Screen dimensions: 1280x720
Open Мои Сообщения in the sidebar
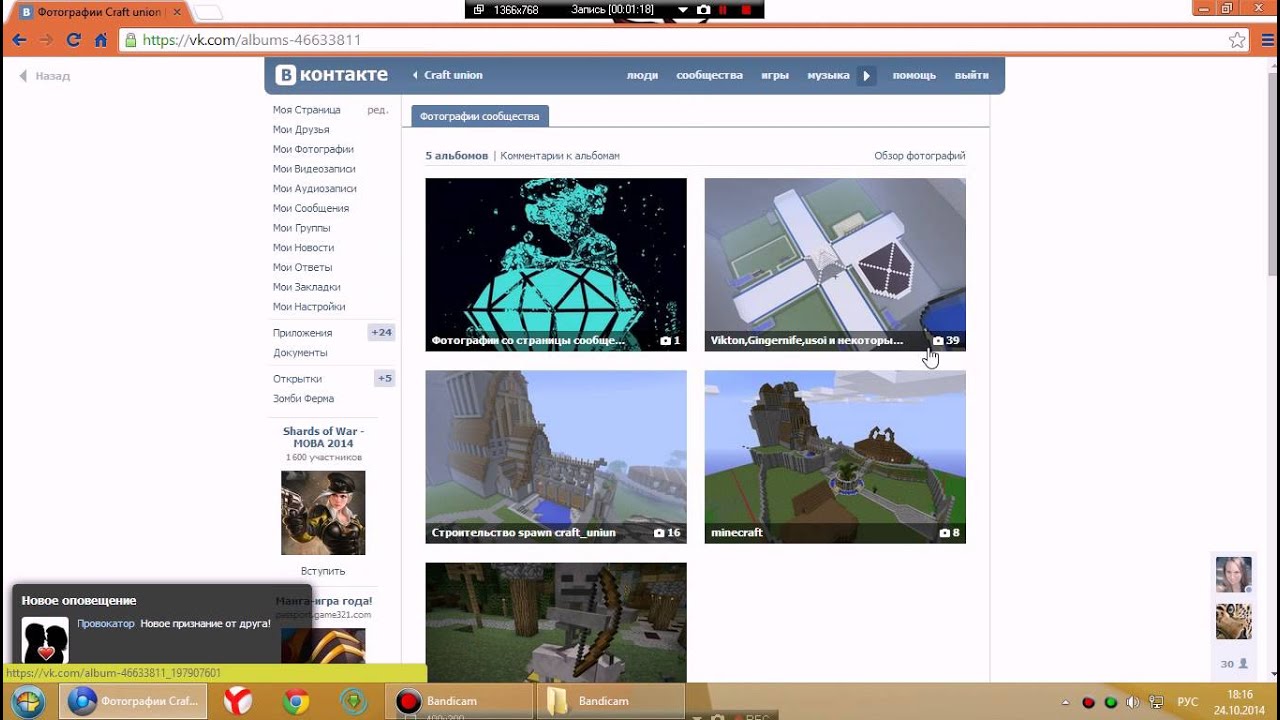pyautogui.click(x=311, y=208)
